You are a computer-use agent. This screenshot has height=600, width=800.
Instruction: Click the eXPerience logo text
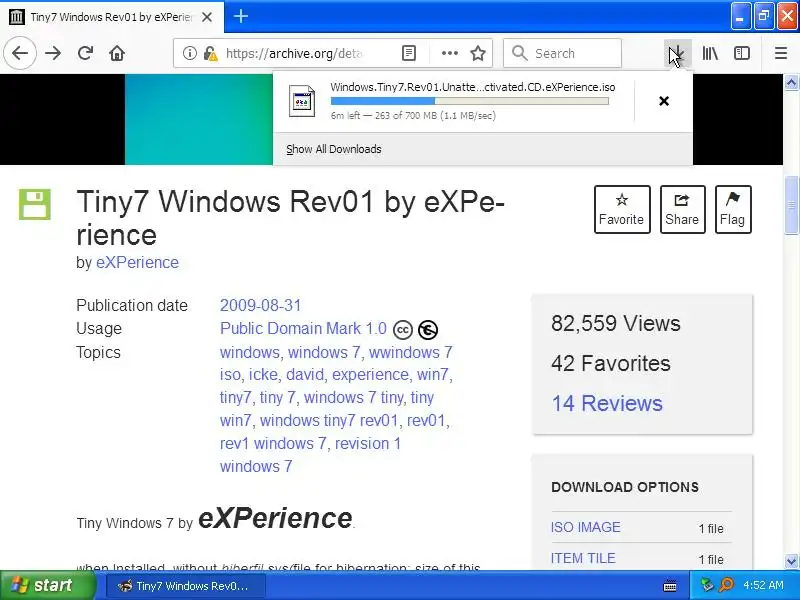(x=275, y=518)
